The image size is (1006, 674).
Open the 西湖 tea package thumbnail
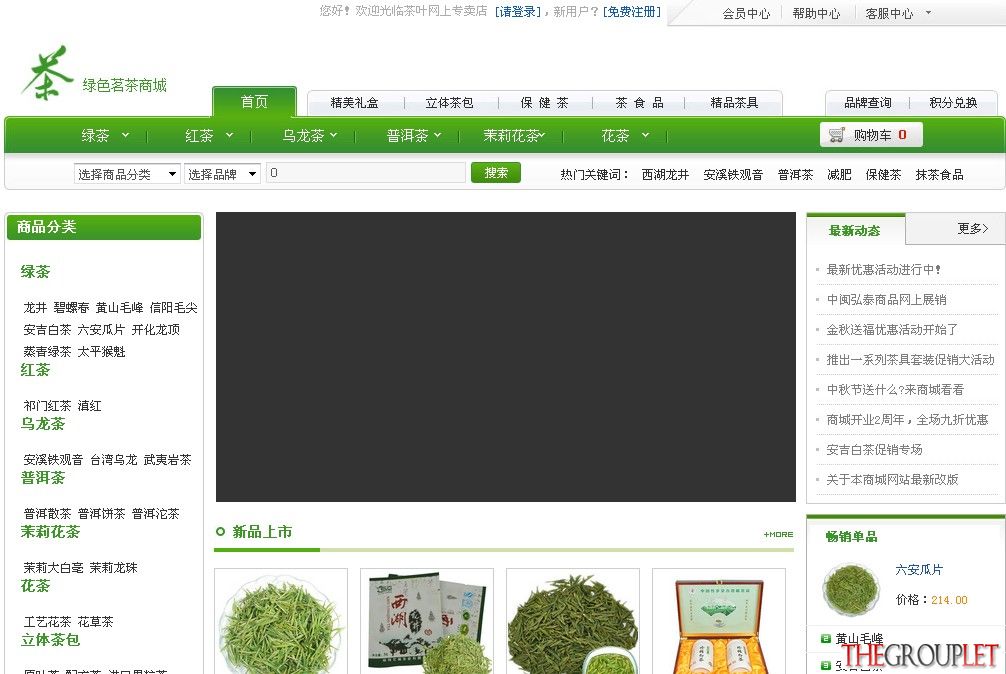click(427, 621)
